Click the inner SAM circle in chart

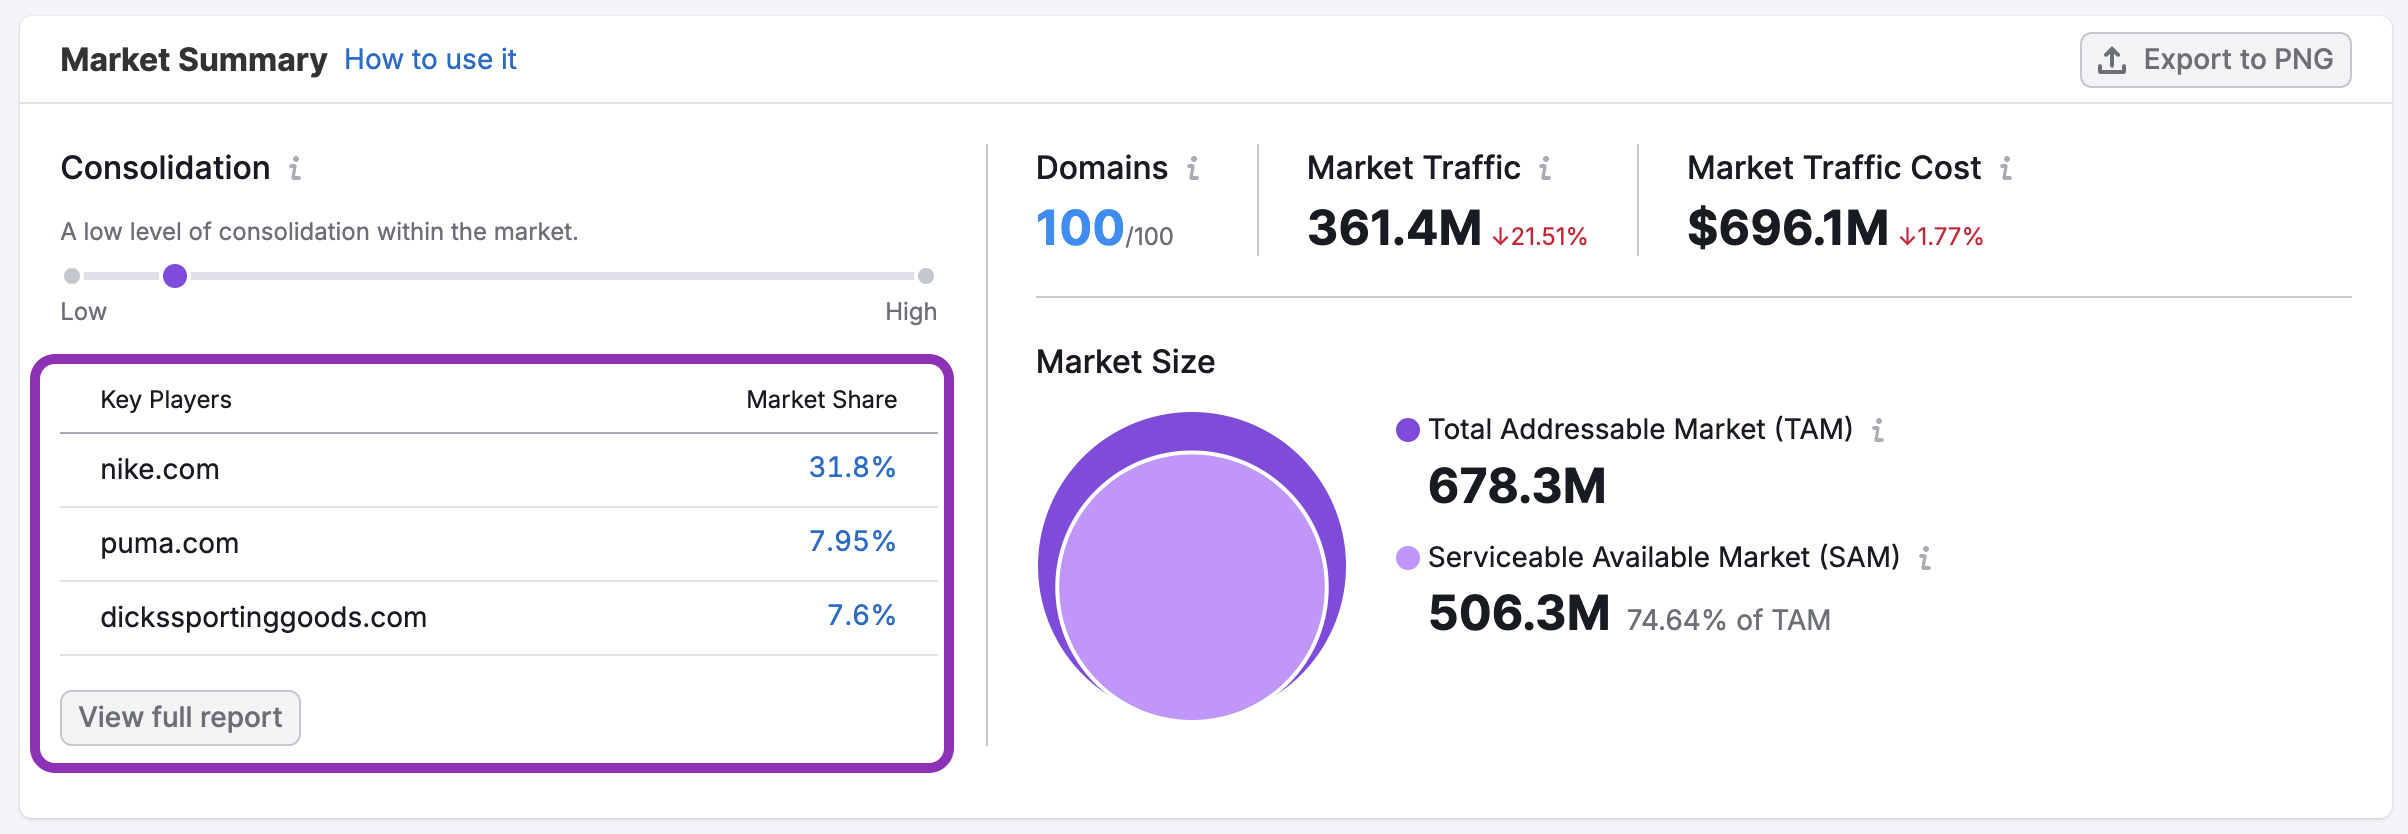click(x=1192, y=585)
